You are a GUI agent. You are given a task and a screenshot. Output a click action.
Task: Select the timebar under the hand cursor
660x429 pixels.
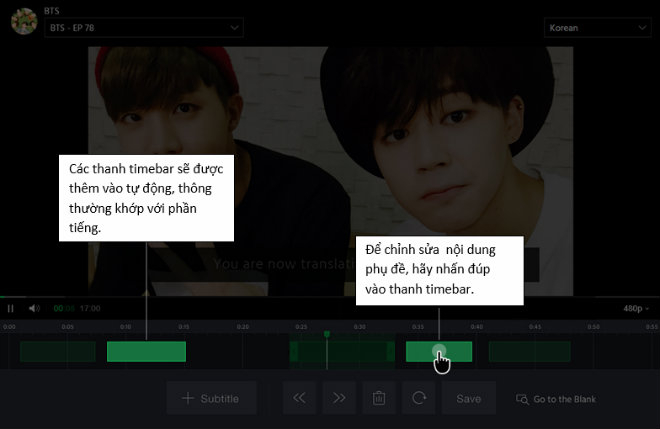click(438, 351)
